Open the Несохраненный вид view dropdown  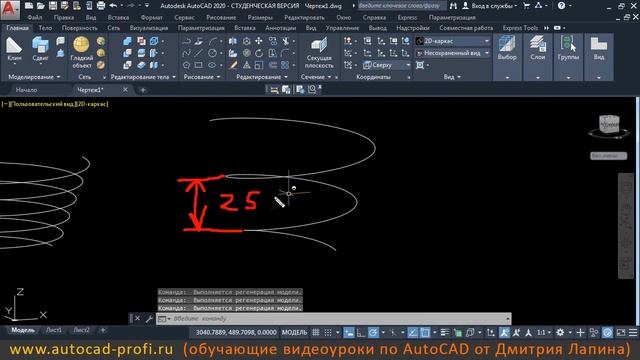452,53
